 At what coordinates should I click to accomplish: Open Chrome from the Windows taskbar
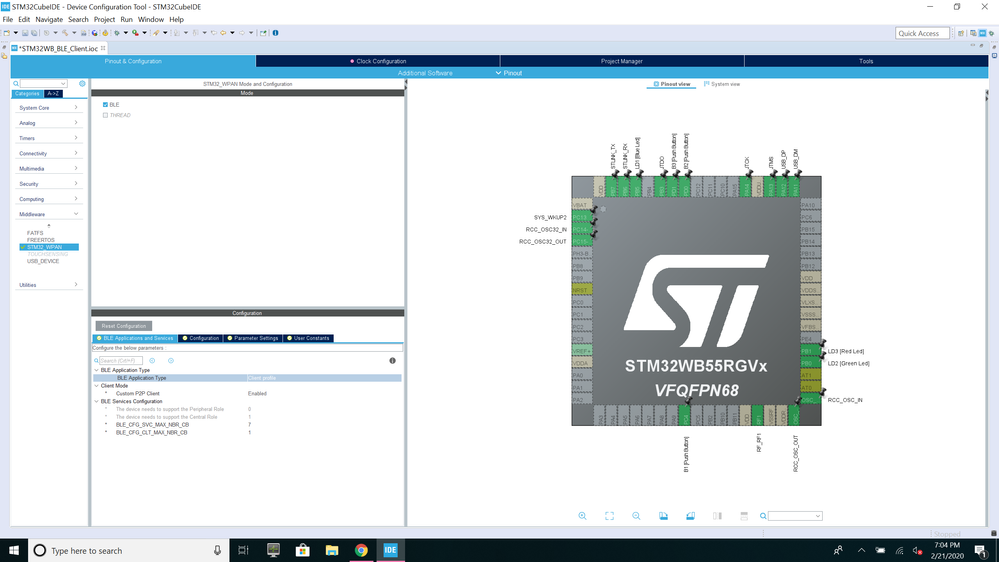pos(361,551)
